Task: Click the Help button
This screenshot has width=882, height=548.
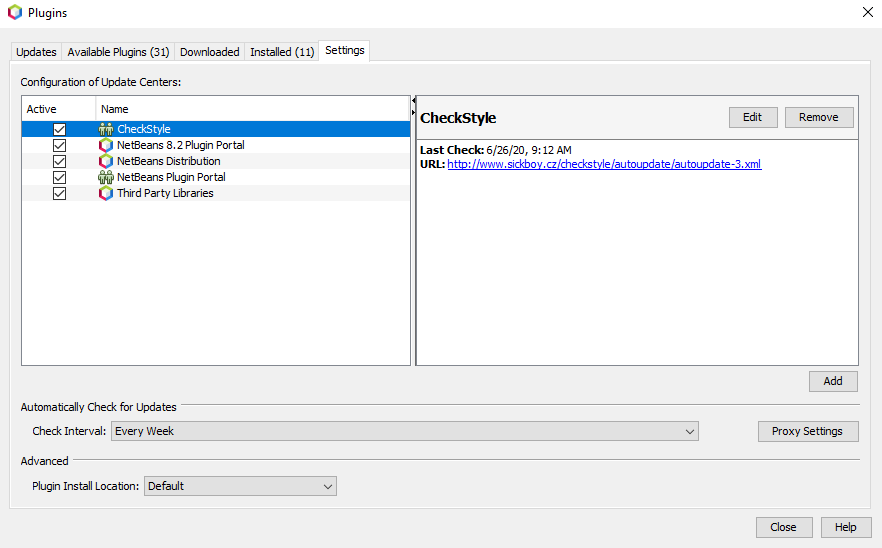Action: [845, 527]
